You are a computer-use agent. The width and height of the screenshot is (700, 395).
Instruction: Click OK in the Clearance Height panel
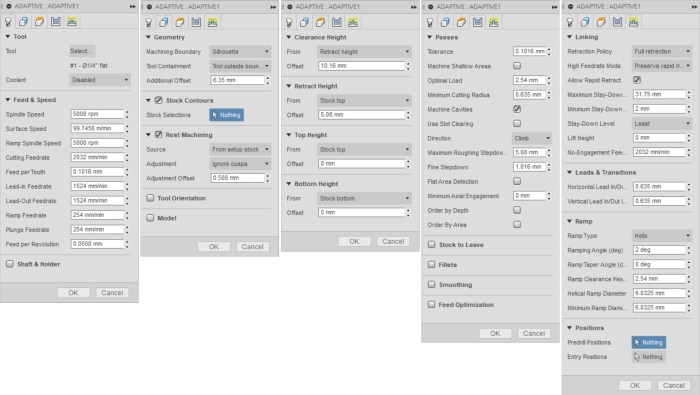(x=354, y=241)
